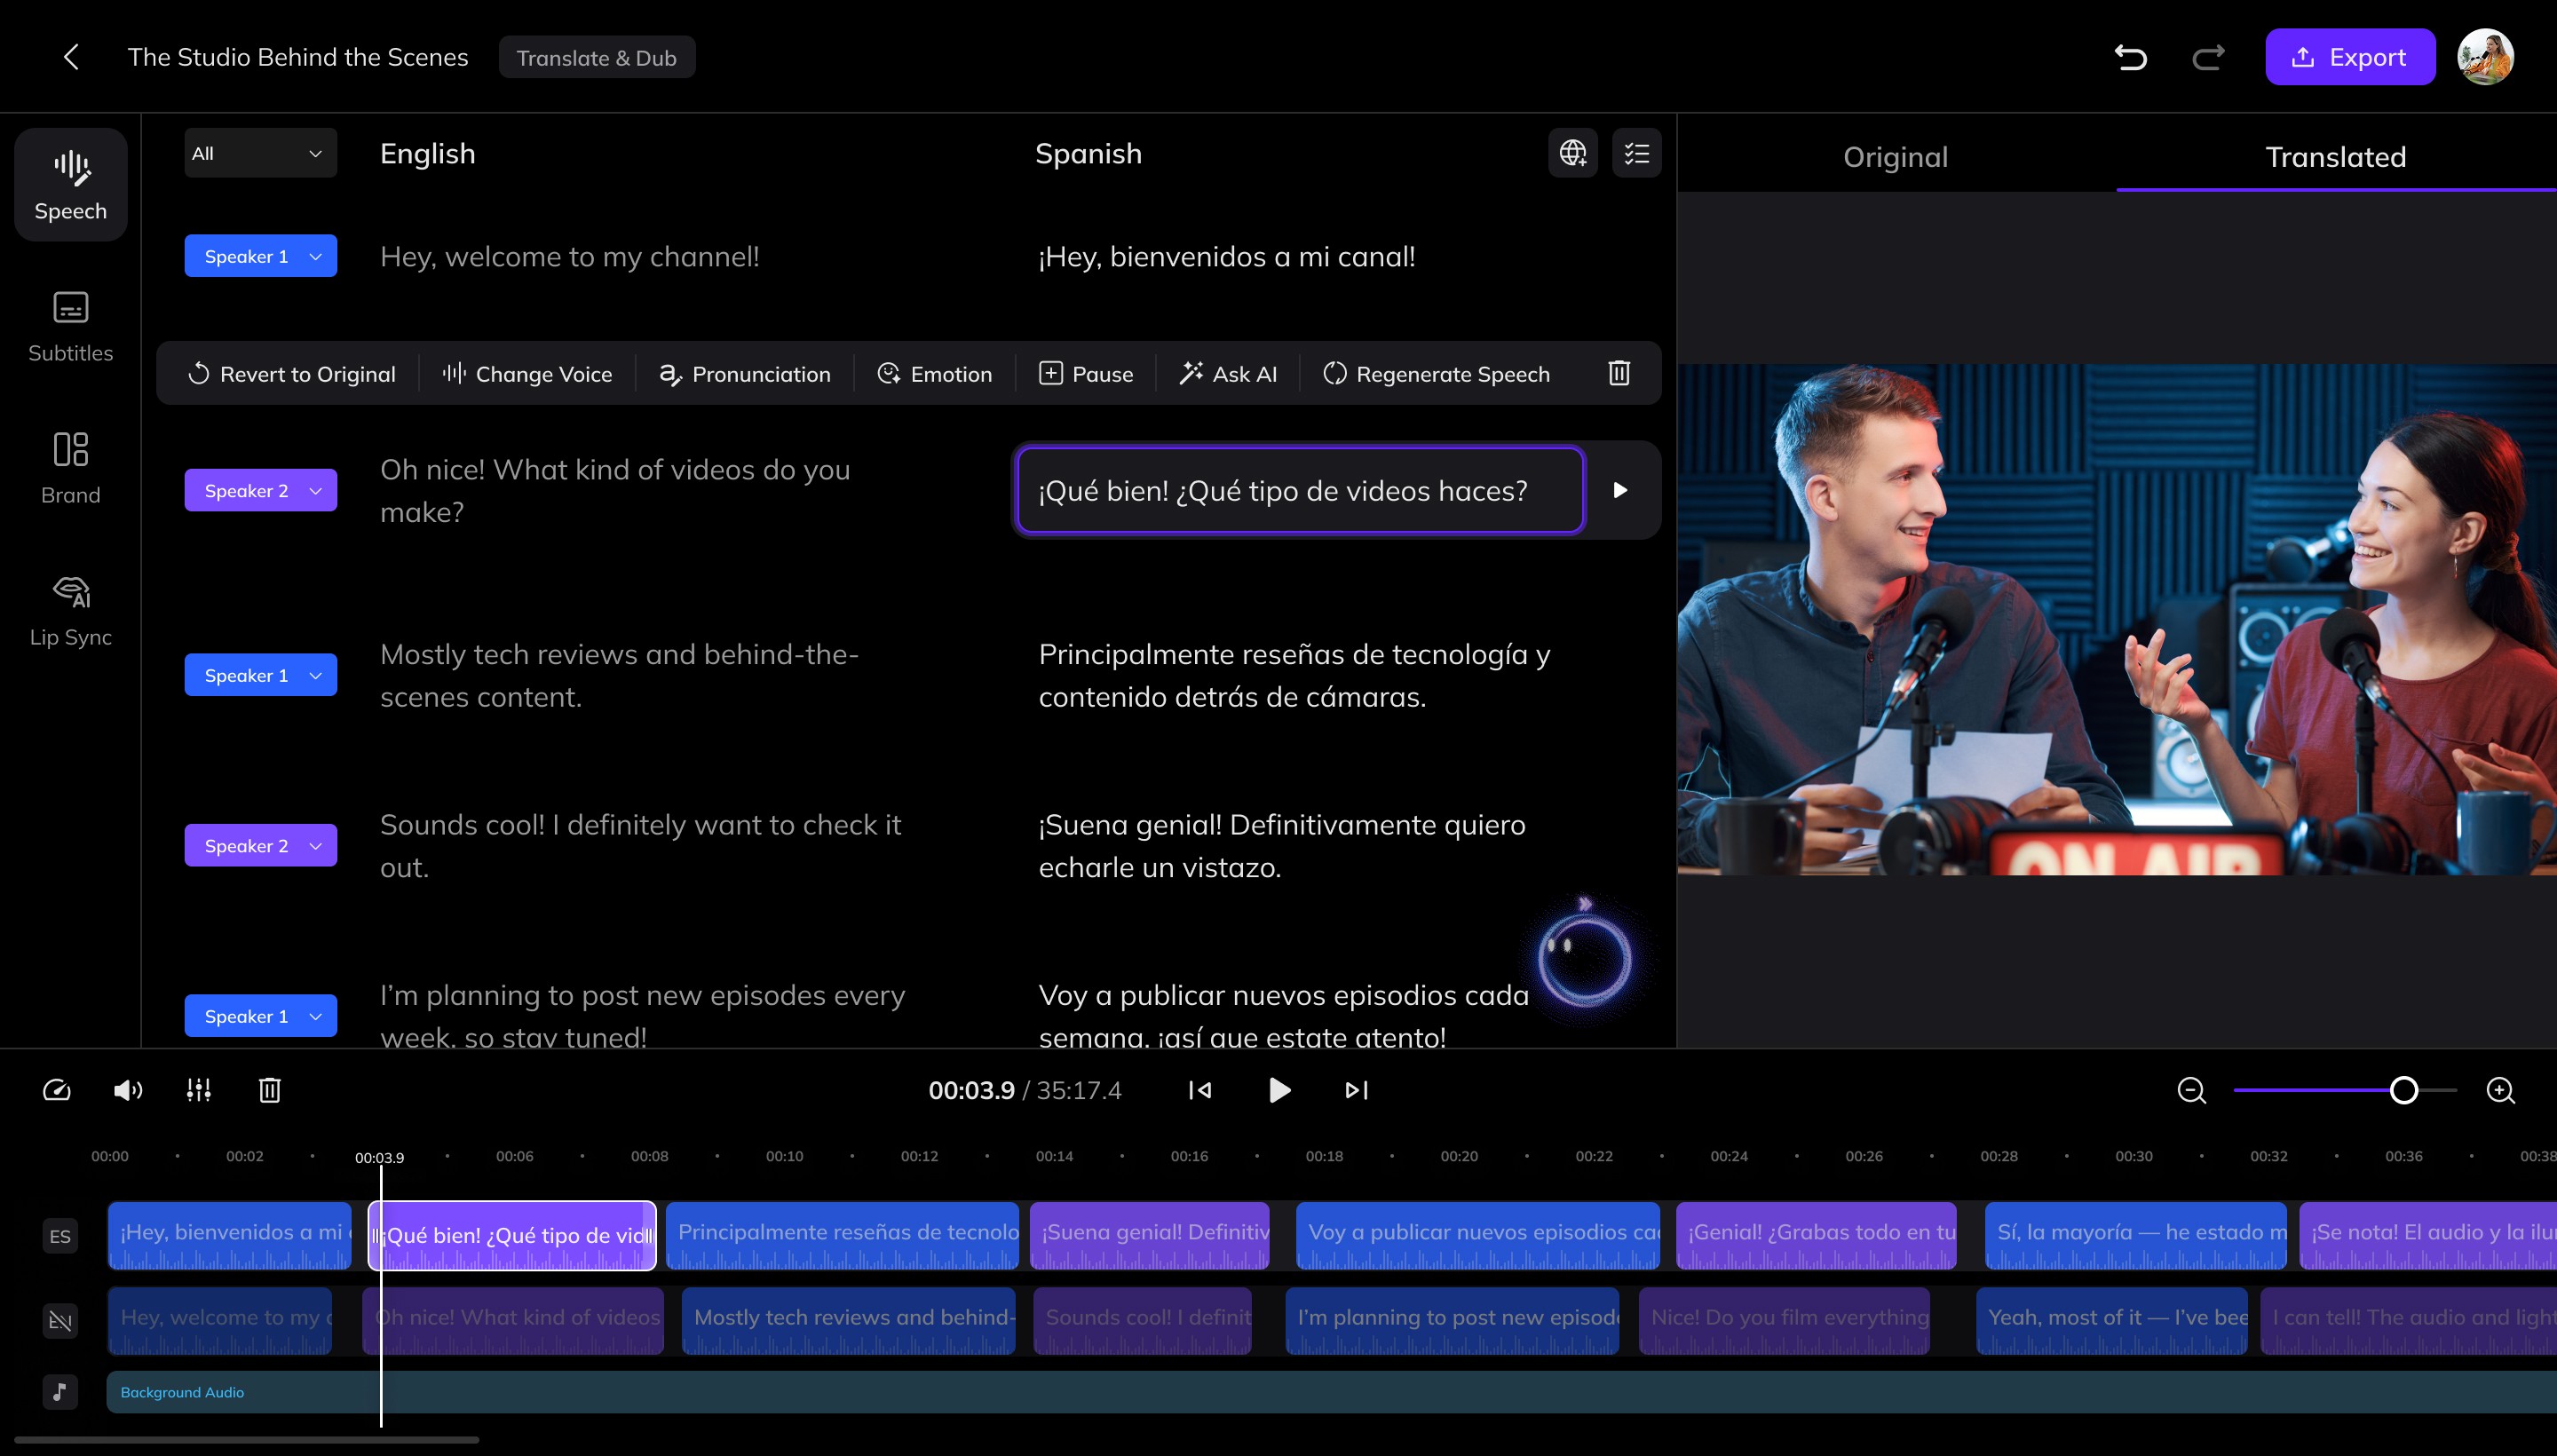Click the multi-select checklist icon

pos(1636,153)
